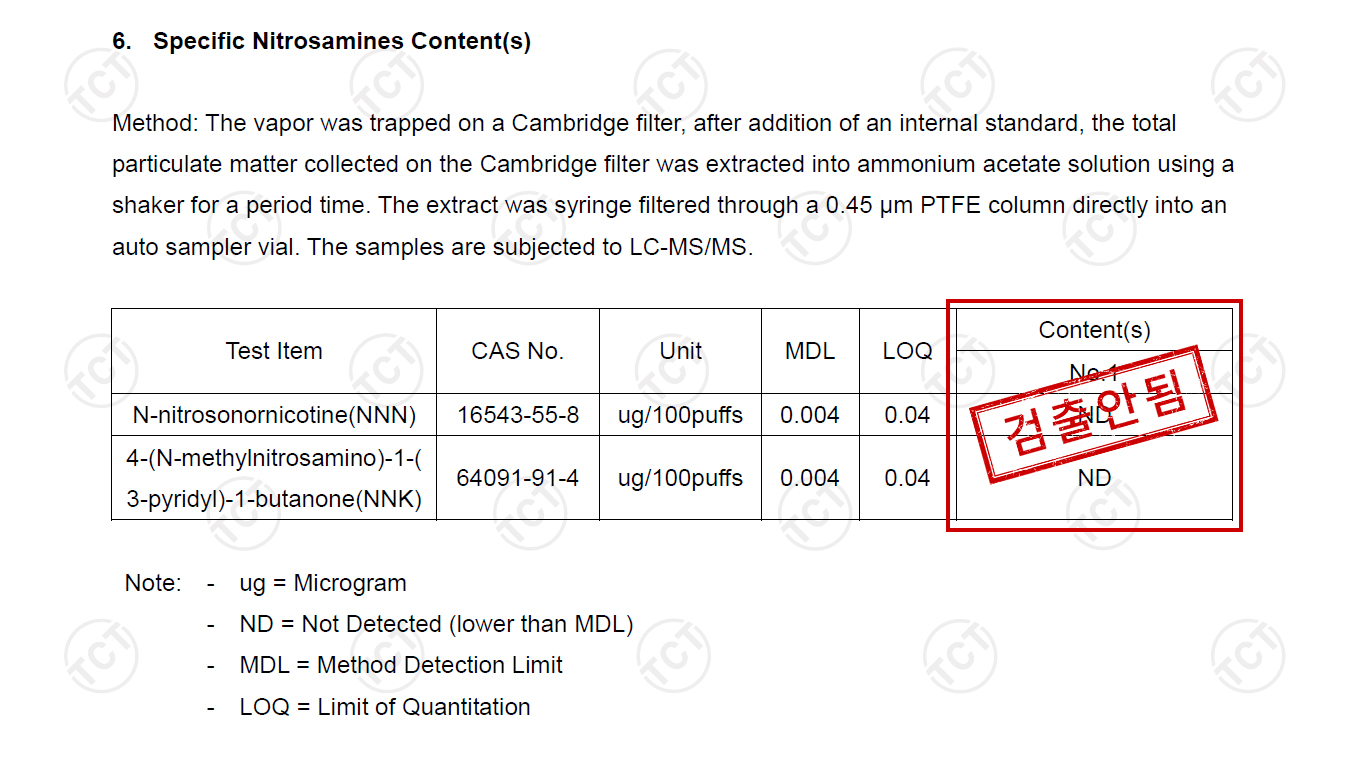
Task: Click the Content(s) column header
Action: pyautogui.click(x=1094, y=330)
